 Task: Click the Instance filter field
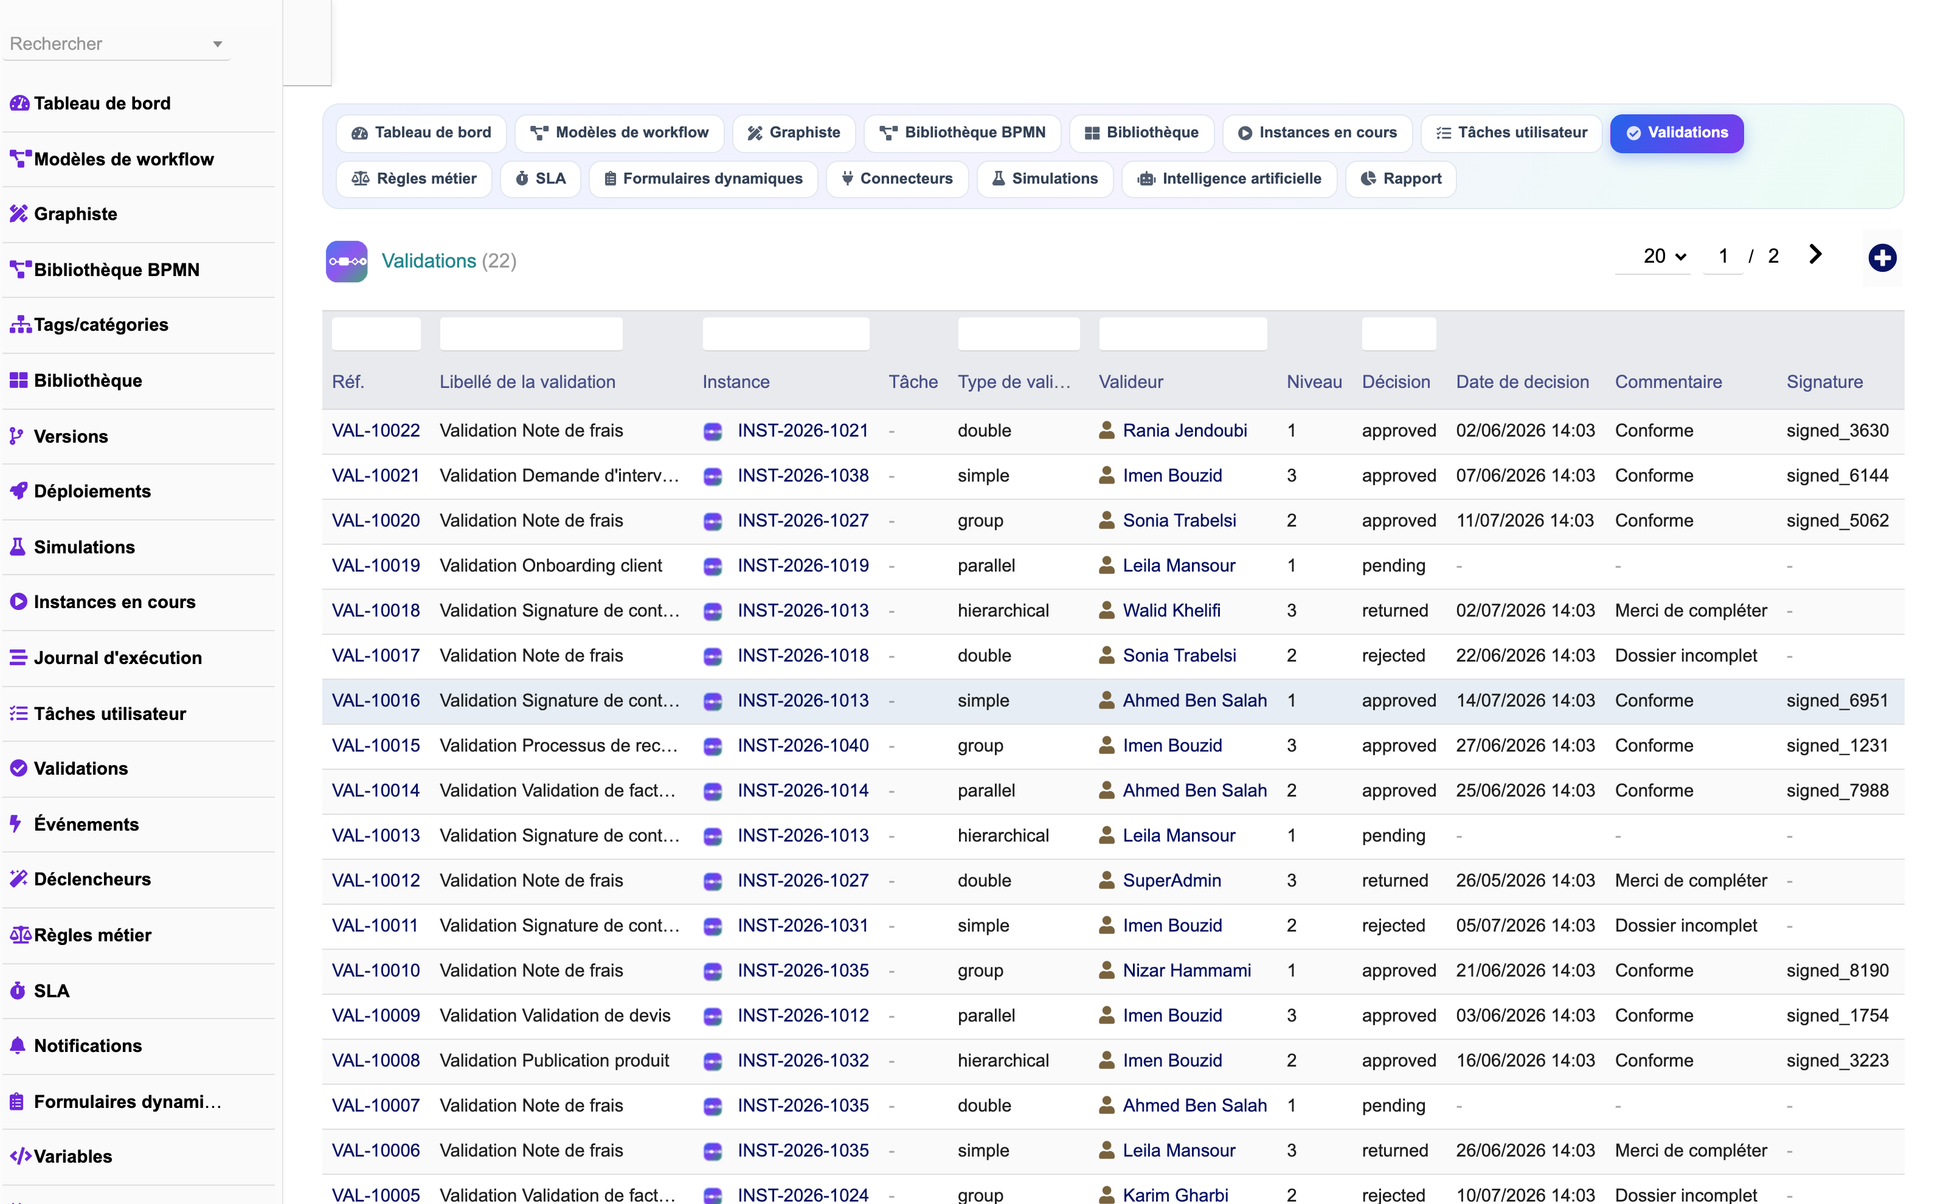(x=786, y=334)
